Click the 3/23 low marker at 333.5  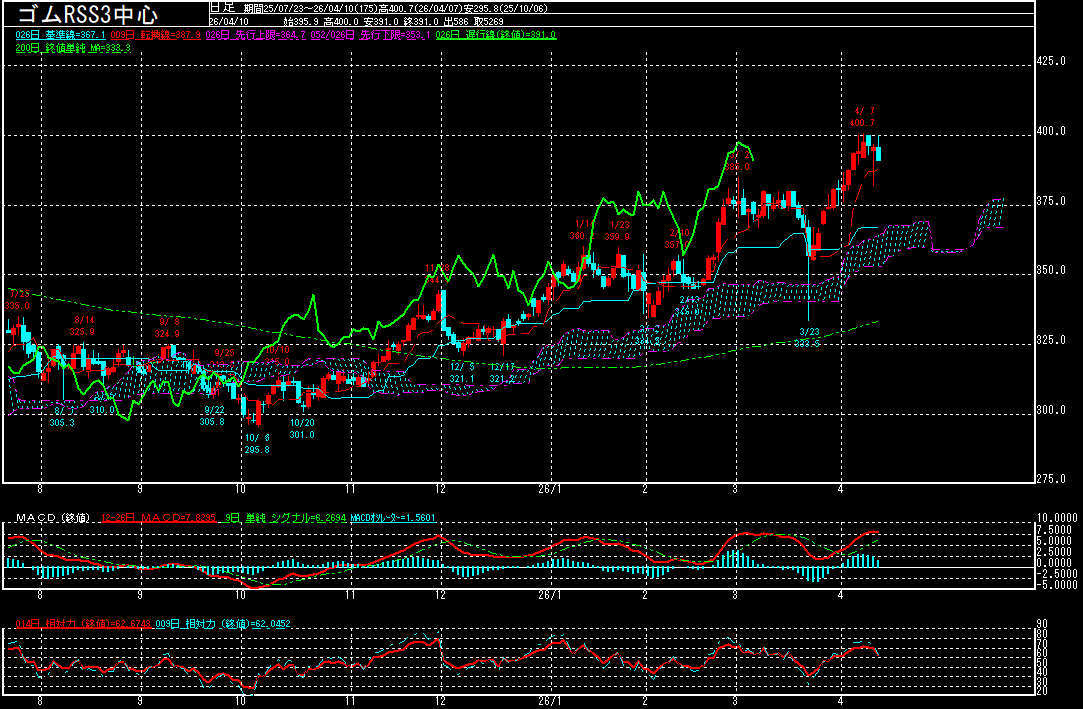click(808, 337)
